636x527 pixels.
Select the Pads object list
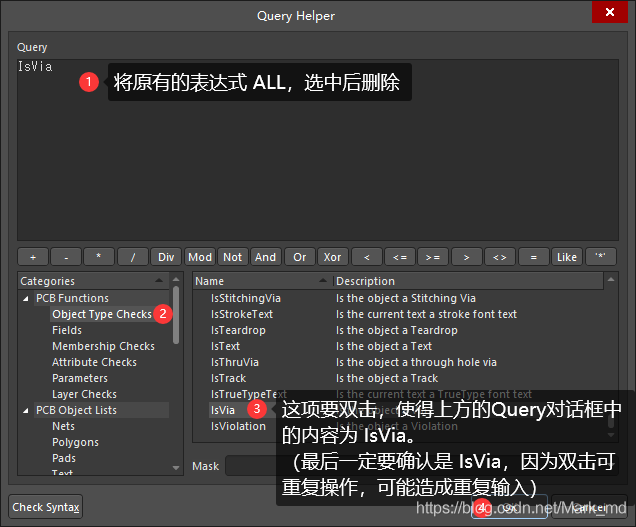pos(64,458)
